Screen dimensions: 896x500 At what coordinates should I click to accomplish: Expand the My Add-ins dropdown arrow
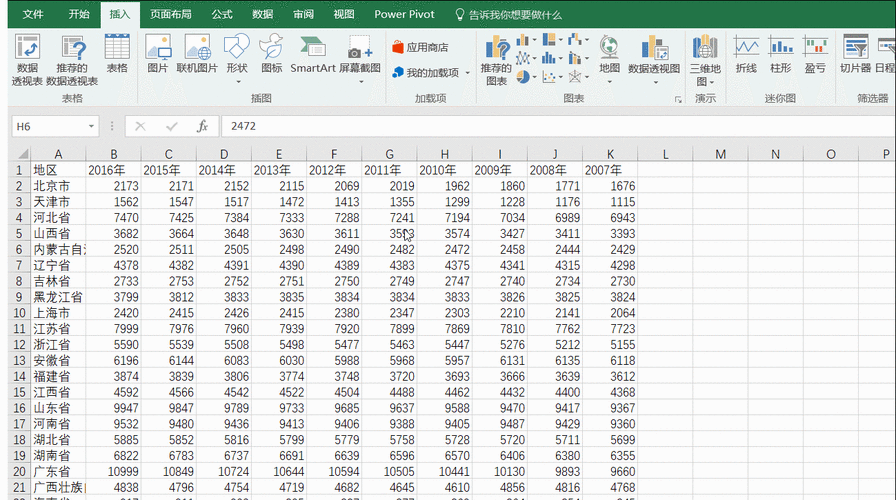coord(468,73)
